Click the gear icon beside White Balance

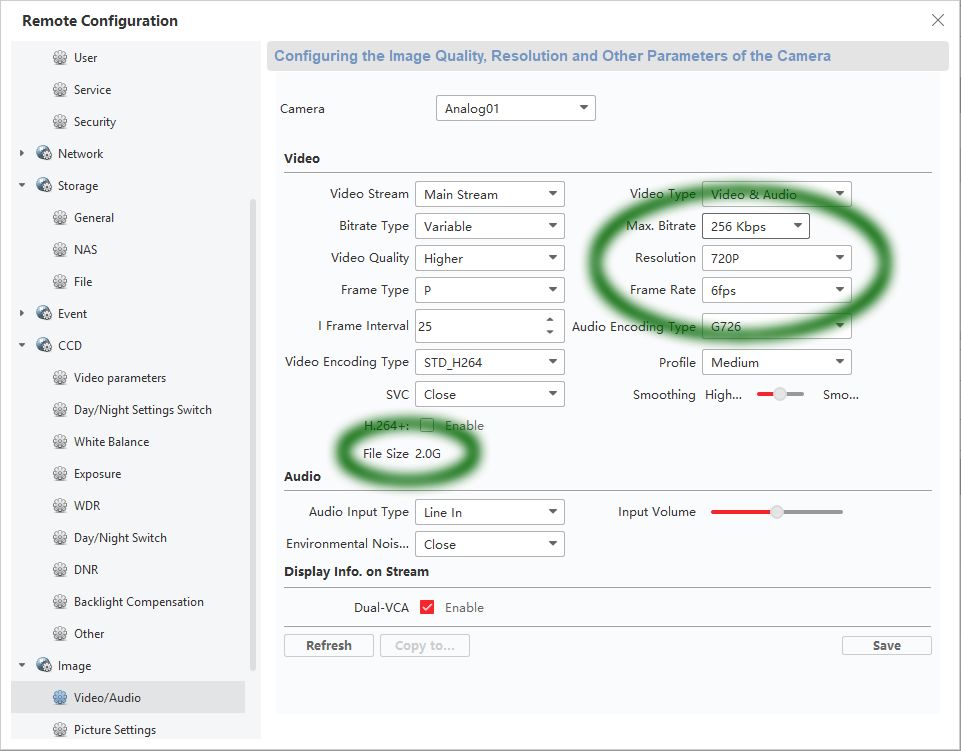[60, 442]
